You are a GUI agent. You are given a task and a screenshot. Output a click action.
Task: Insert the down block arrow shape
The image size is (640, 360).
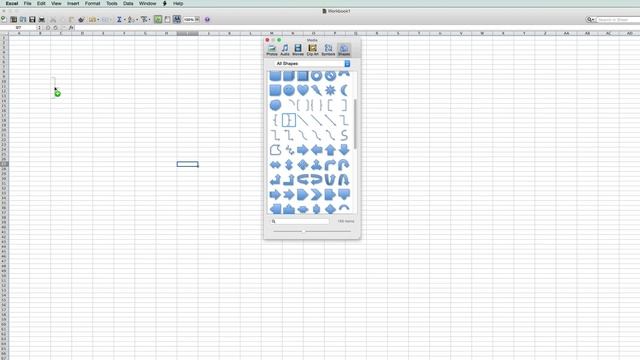coord(344,150)
